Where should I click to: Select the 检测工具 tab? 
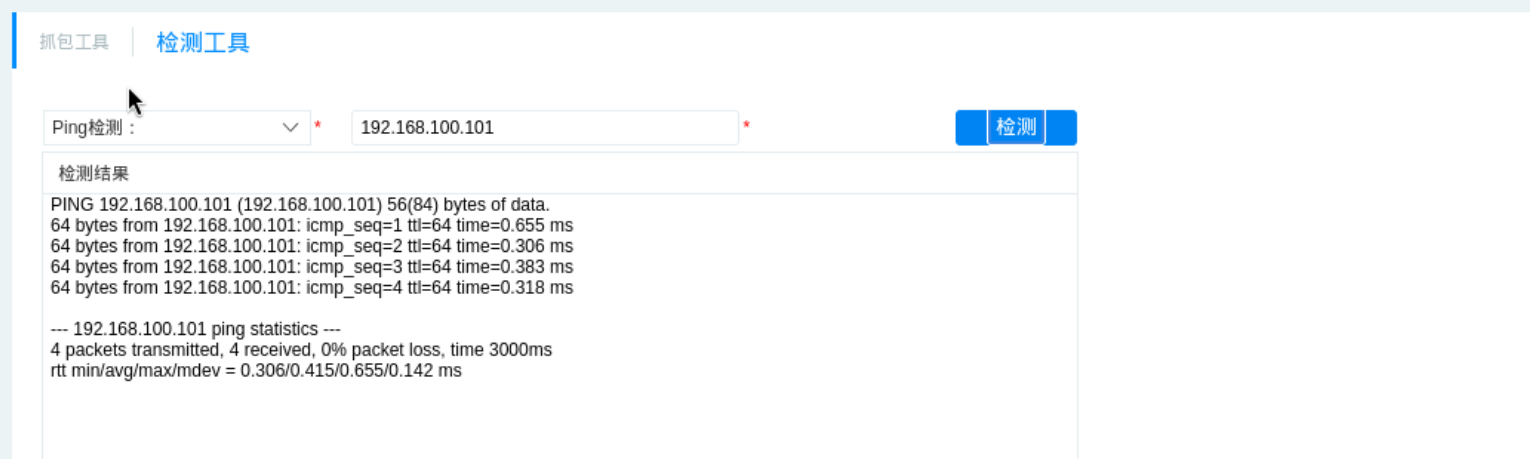pos(203,42)
